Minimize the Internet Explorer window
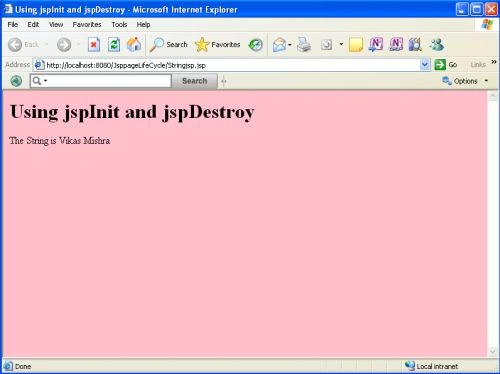The image size is (500, 374). point(462,9)
